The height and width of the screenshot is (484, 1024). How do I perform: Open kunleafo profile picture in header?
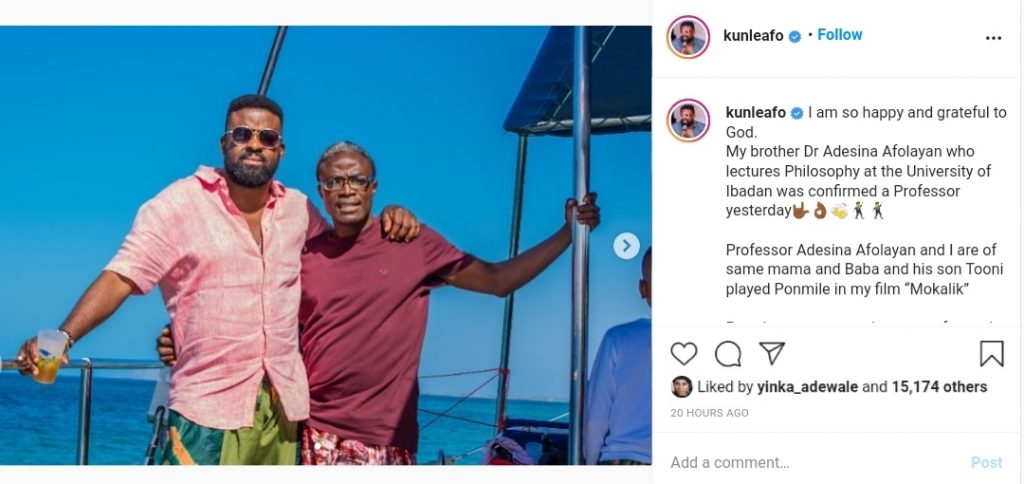pyautogui.click(x=688, y=37)
